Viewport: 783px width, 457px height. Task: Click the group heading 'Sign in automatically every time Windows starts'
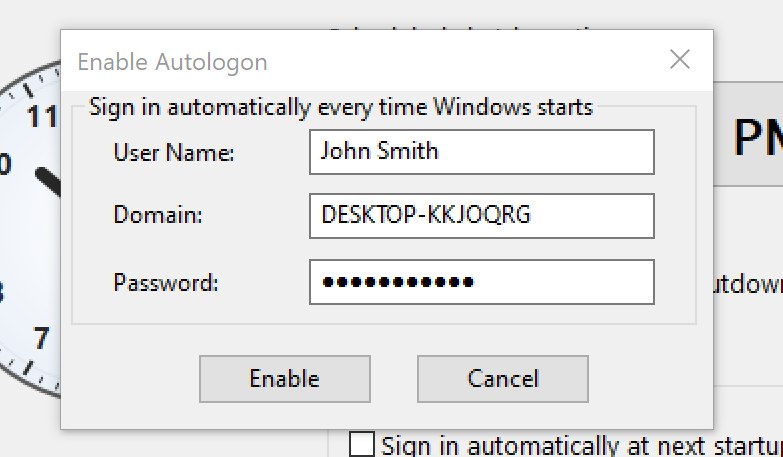click(x=341, y=107)
